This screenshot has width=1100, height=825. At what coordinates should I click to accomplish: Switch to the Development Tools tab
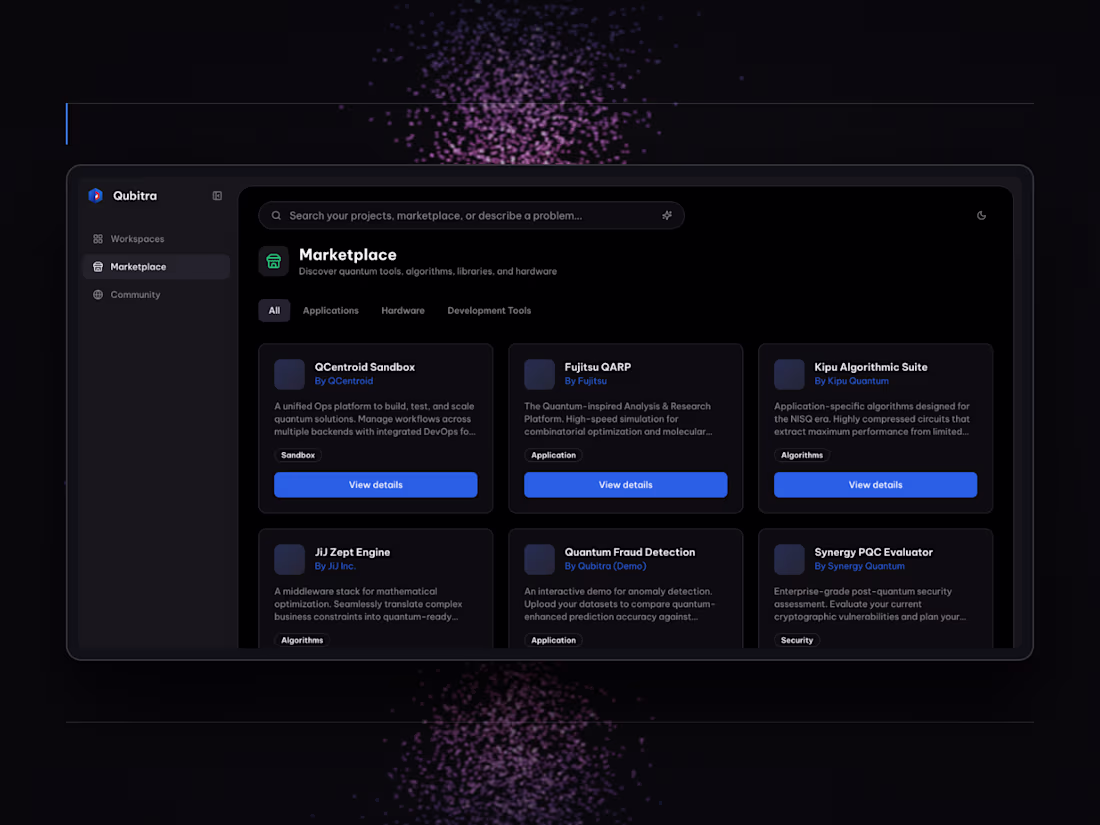coord(489,310)
